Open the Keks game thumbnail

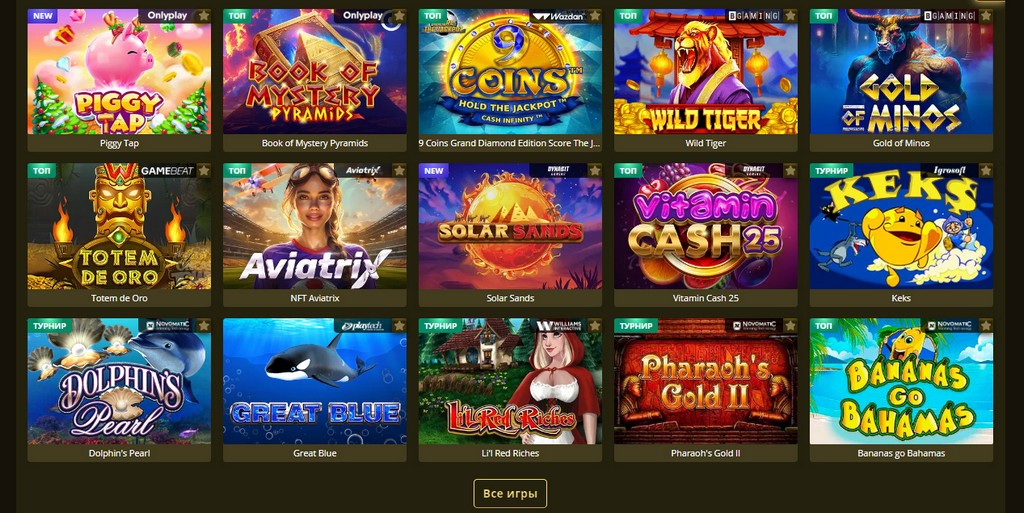coord(901,226)
